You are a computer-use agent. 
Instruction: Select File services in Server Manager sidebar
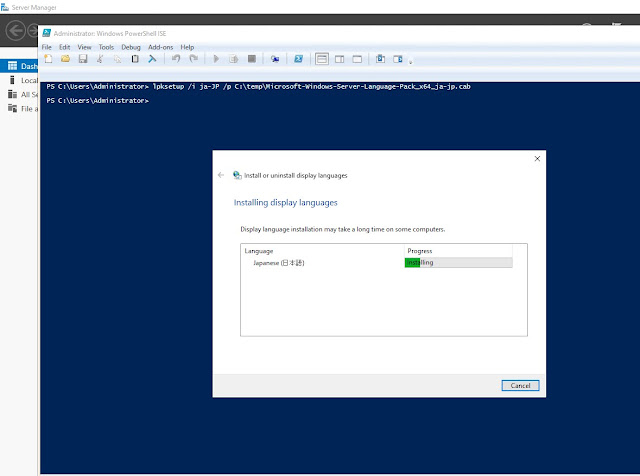click(19, 109)
